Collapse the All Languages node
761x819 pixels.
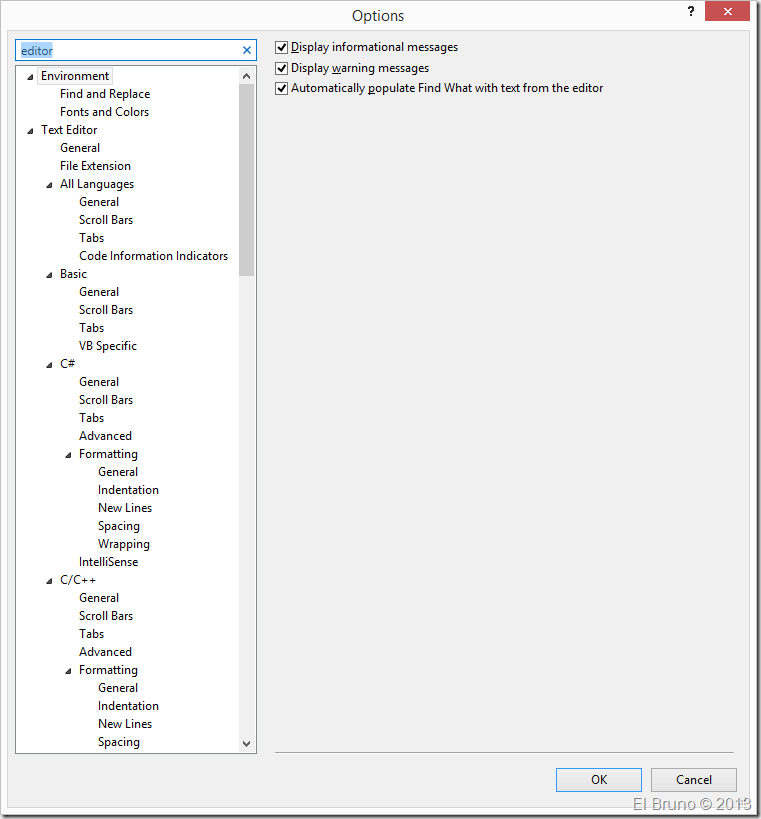point(49,185)
